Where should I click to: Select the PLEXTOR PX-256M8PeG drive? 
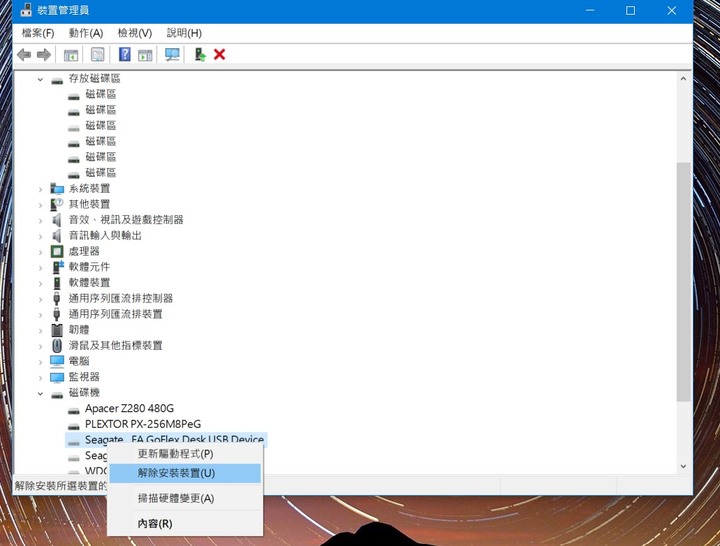coord(143,424)
